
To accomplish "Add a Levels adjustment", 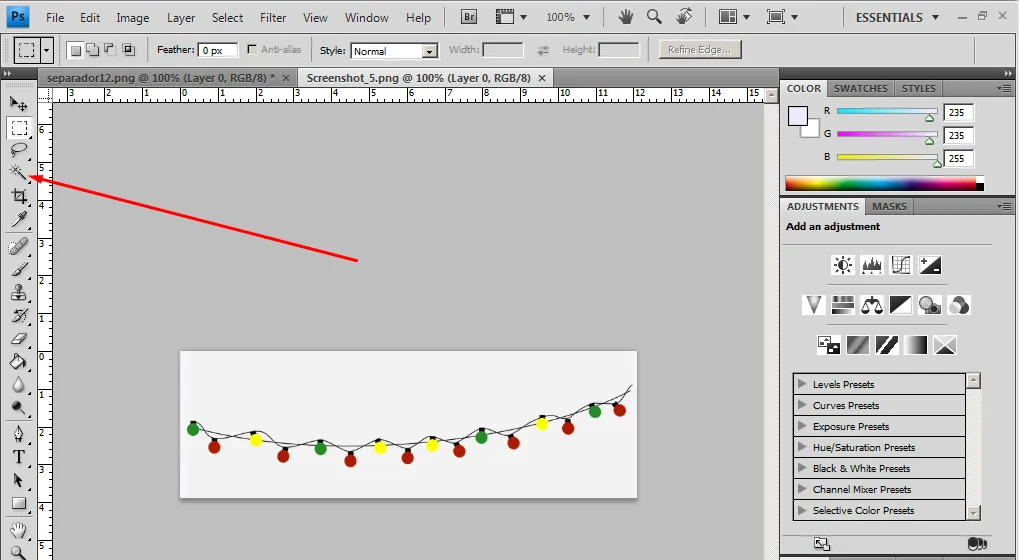I will point(871,265).
